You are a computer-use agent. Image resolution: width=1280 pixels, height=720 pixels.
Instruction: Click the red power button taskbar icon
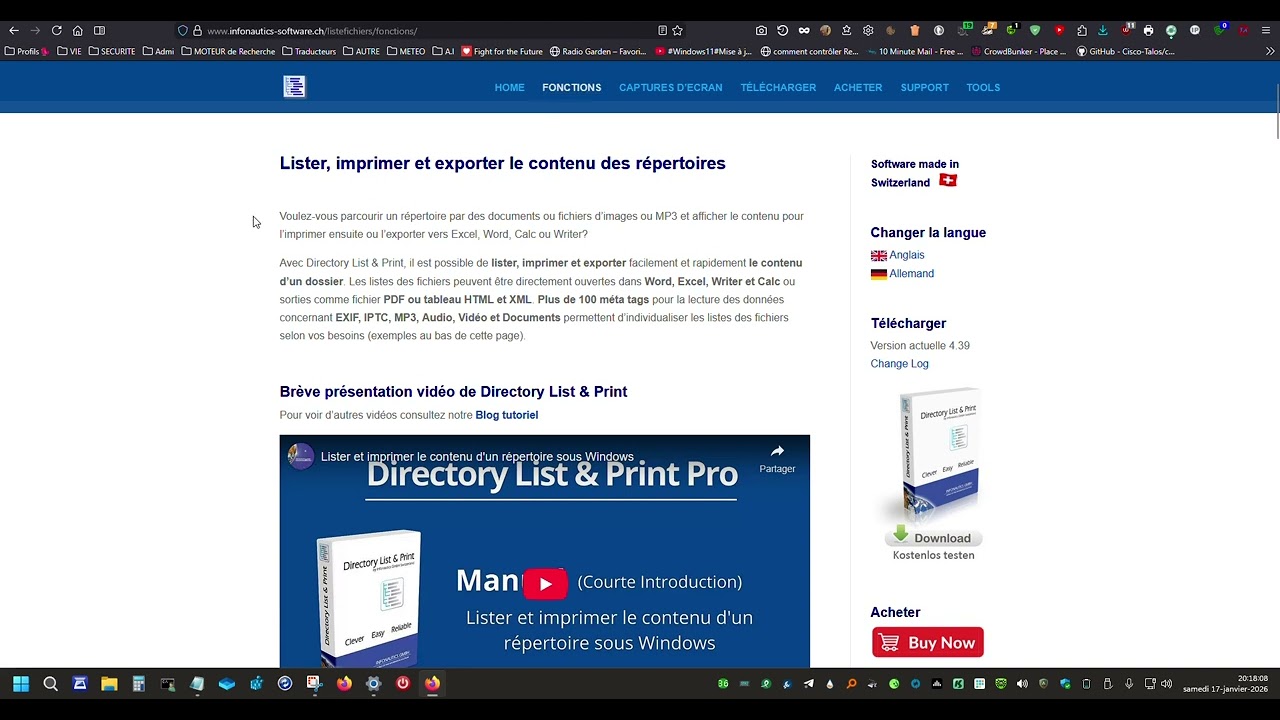pyautogui.click(x=403, y=684)
